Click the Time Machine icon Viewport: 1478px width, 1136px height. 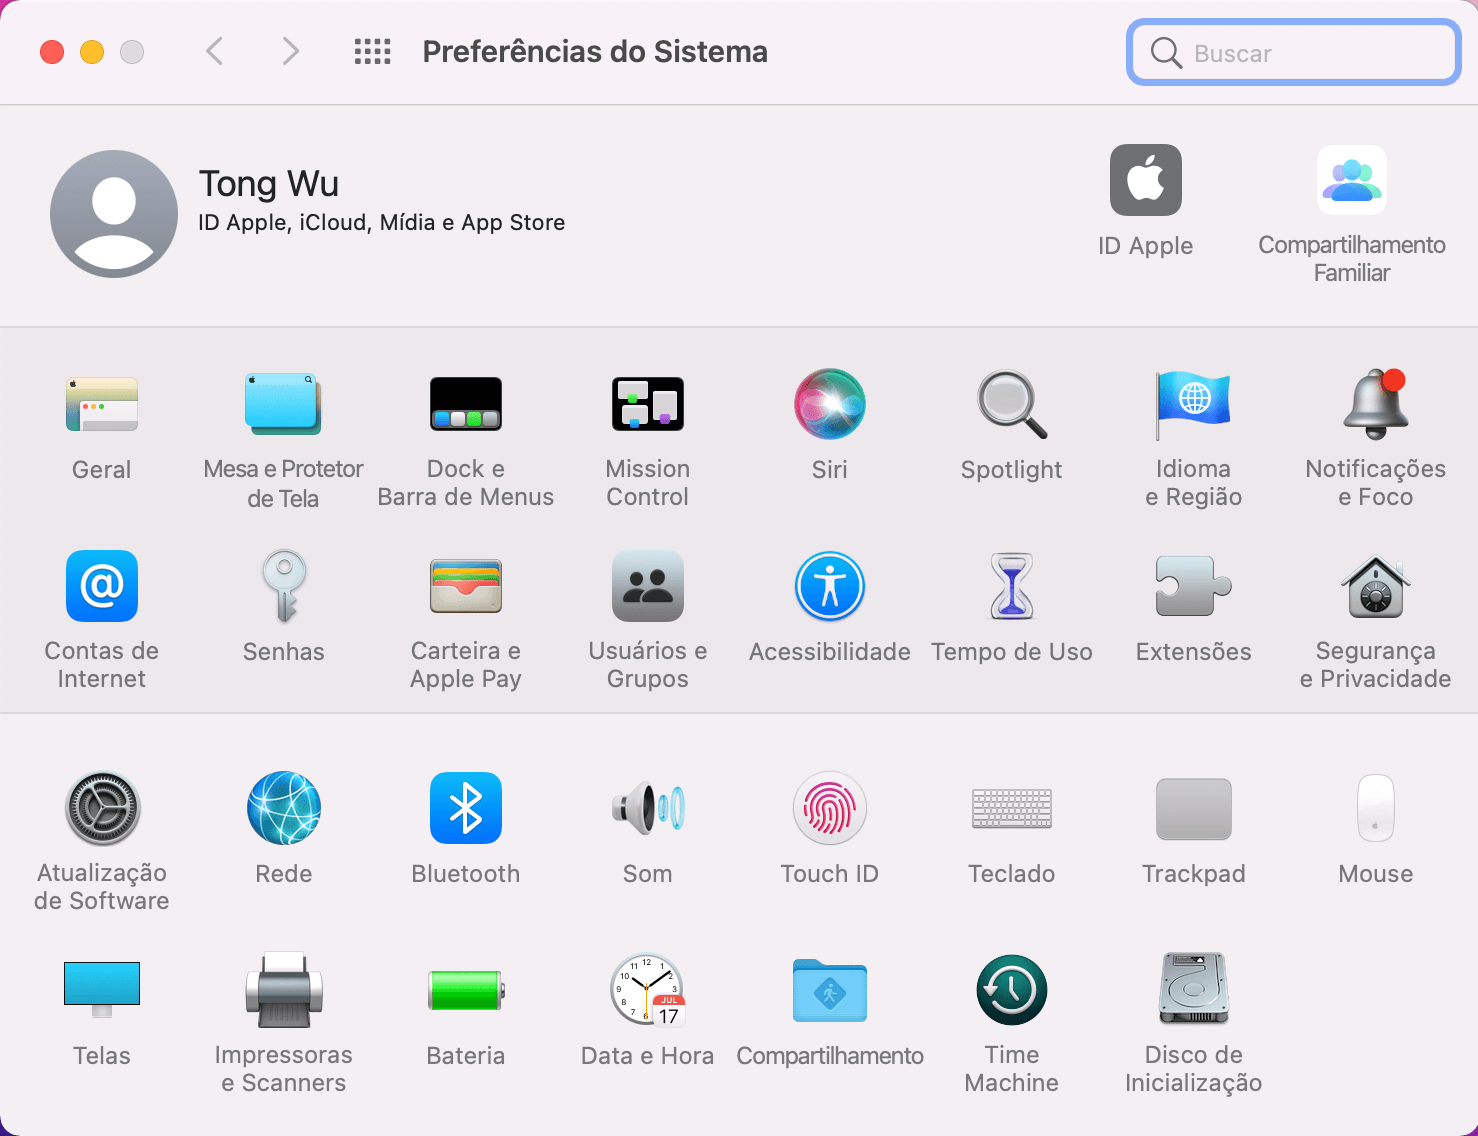(x=1011, y=991)
